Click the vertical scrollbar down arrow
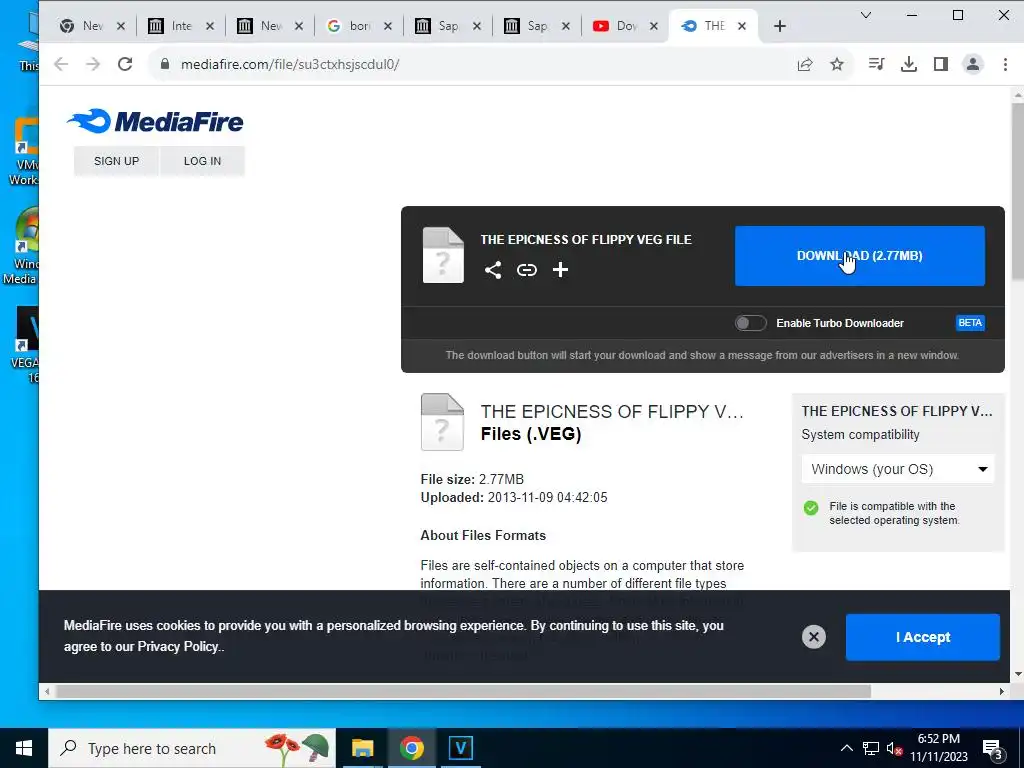 (x=1017, y=674)
